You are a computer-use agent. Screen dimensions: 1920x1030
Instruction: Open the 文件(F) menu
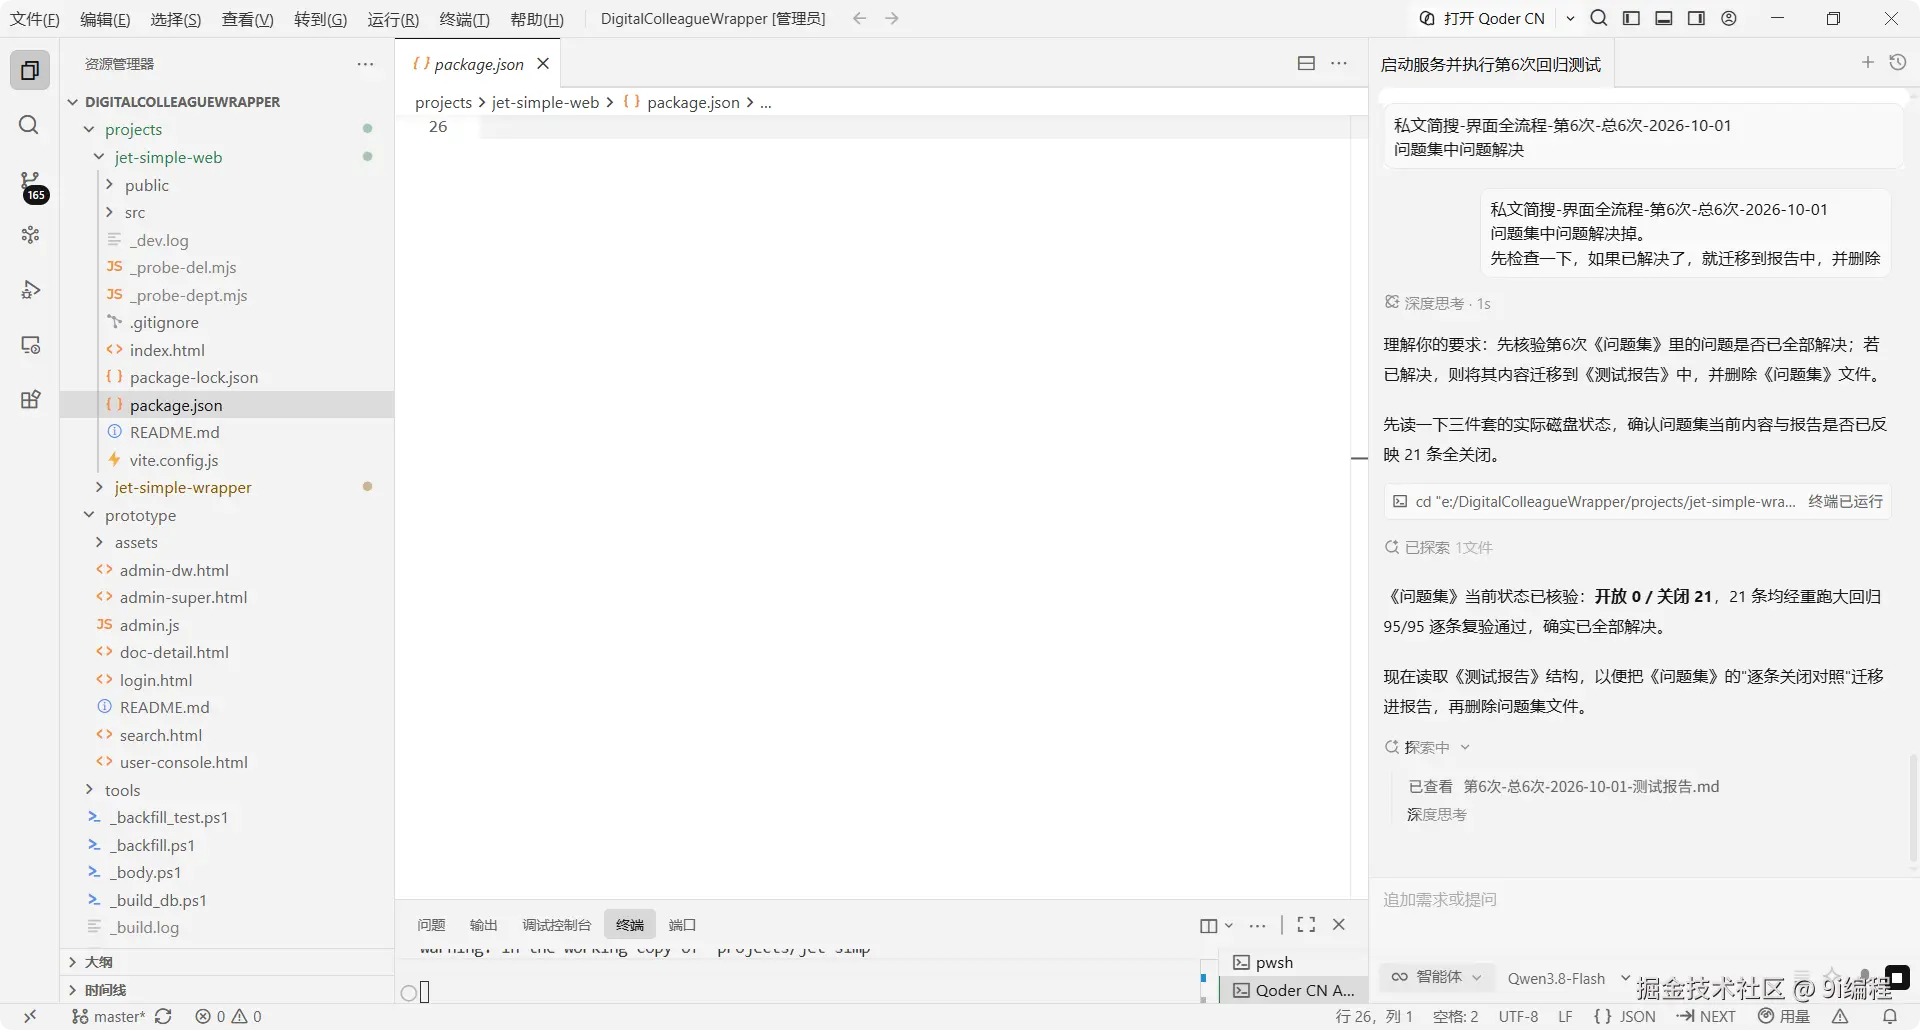(x=35, y=19)
